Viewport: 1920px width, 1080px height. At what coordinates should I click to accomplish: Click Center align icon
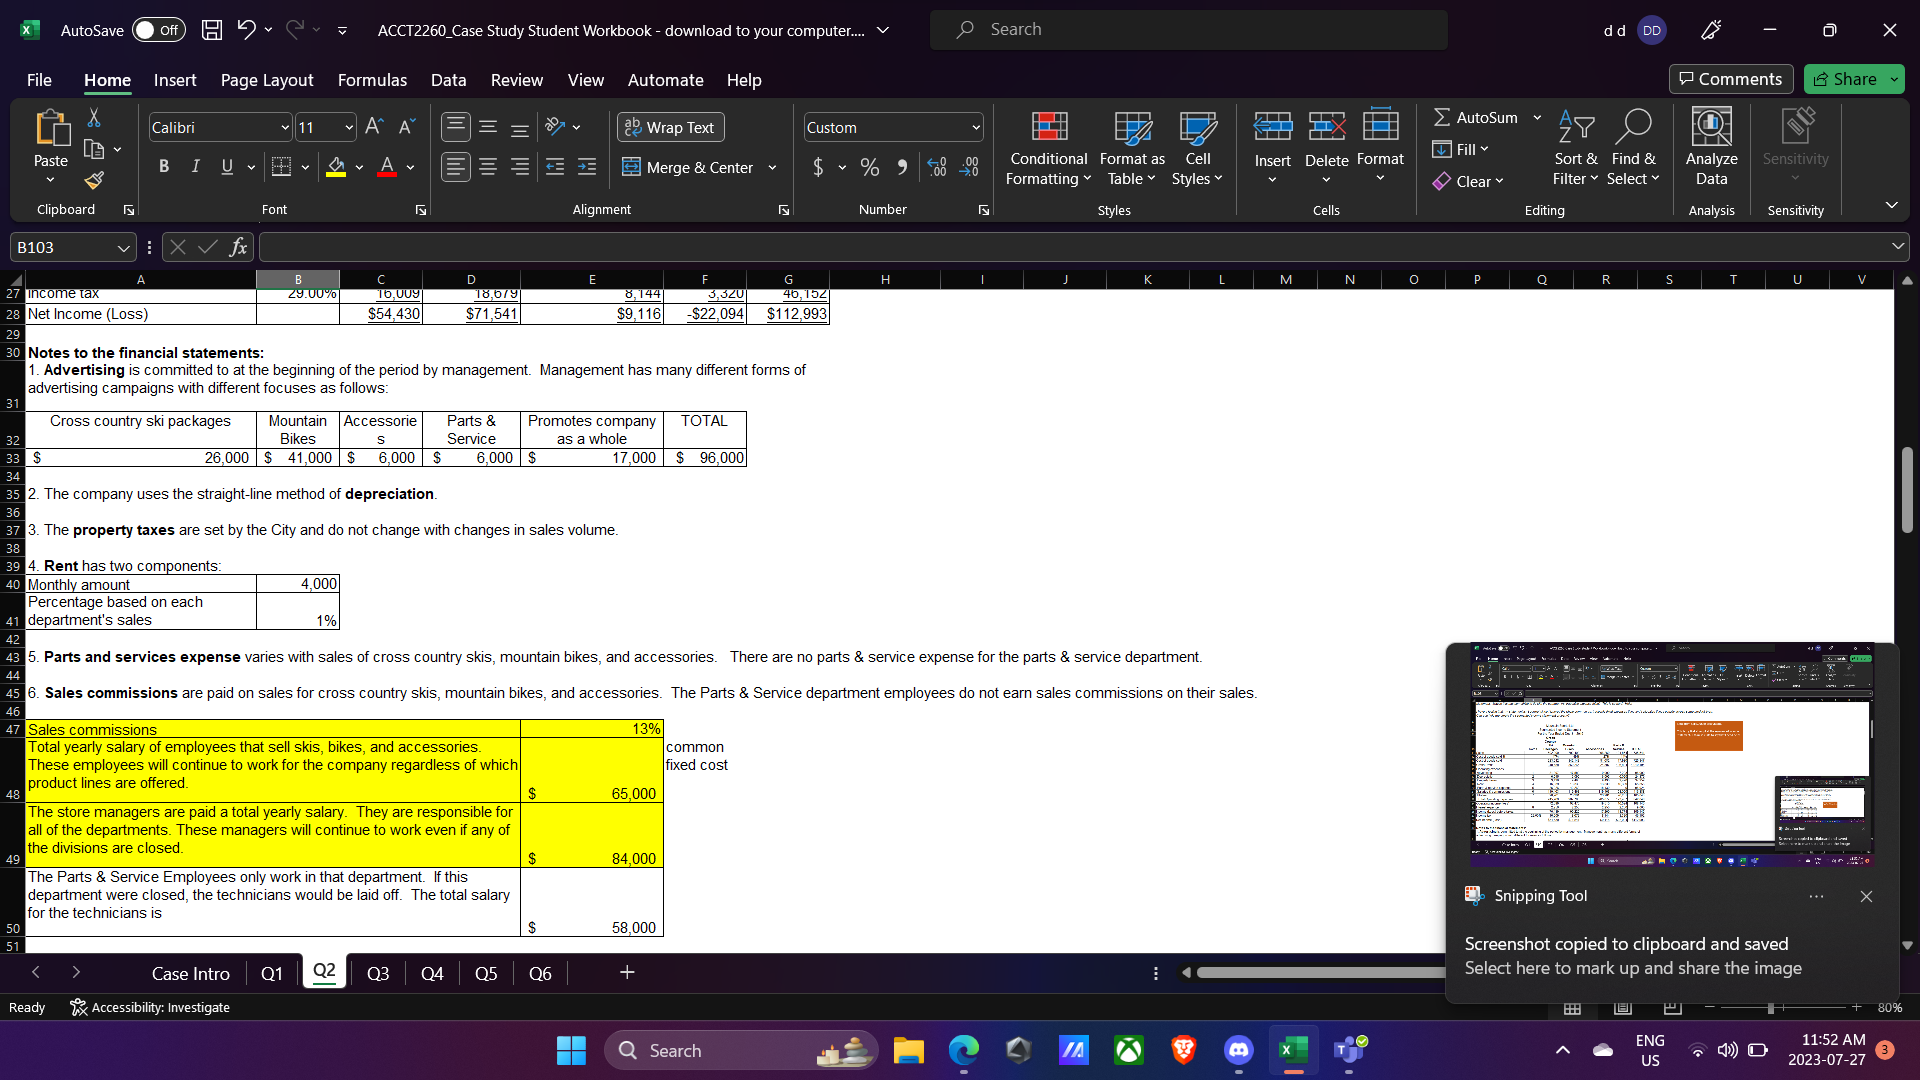[x=488, y=167]
